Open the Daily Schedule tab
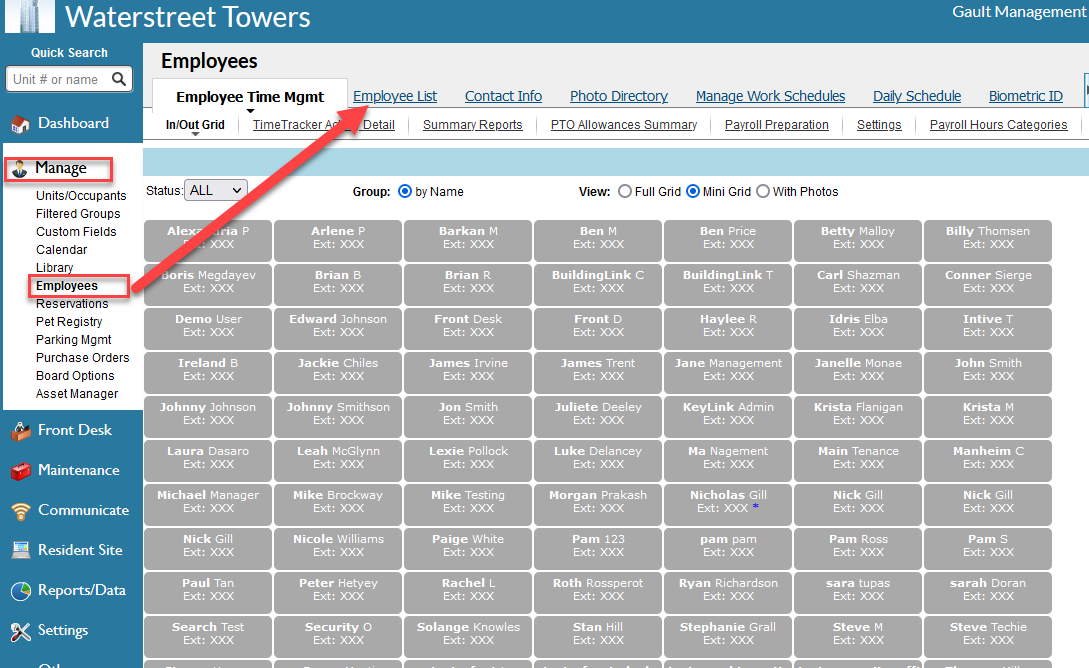Screen dimensions: 1089x668 (917, 96)
